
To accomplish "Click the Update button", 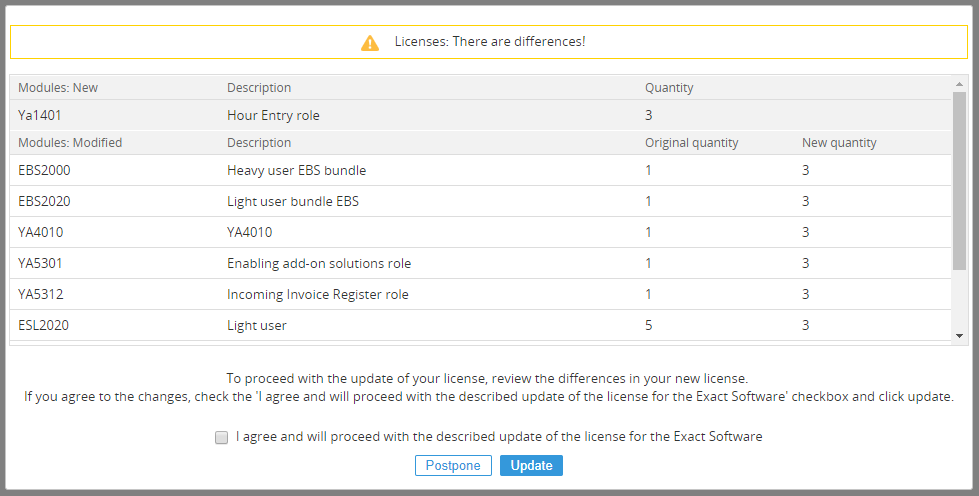I will coord(531,465).
